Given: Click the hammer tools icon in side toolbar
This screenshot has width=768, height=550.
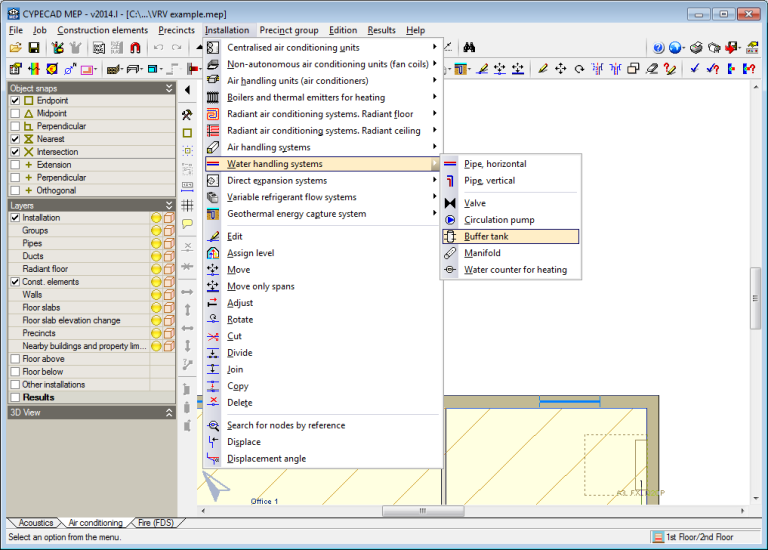Looking at the screenshot, I should (187, 115).
